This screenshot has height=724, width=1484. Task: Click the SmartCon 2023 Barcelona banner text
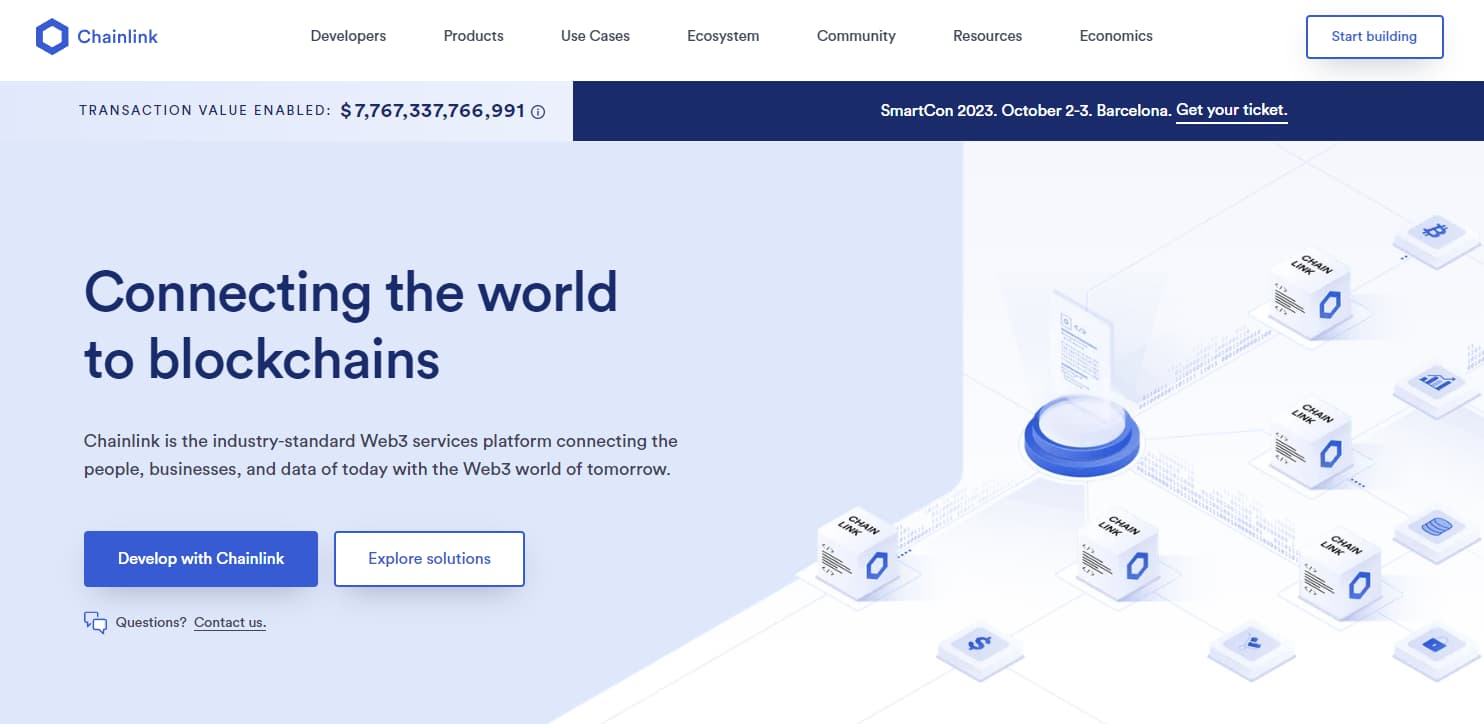1025,111
